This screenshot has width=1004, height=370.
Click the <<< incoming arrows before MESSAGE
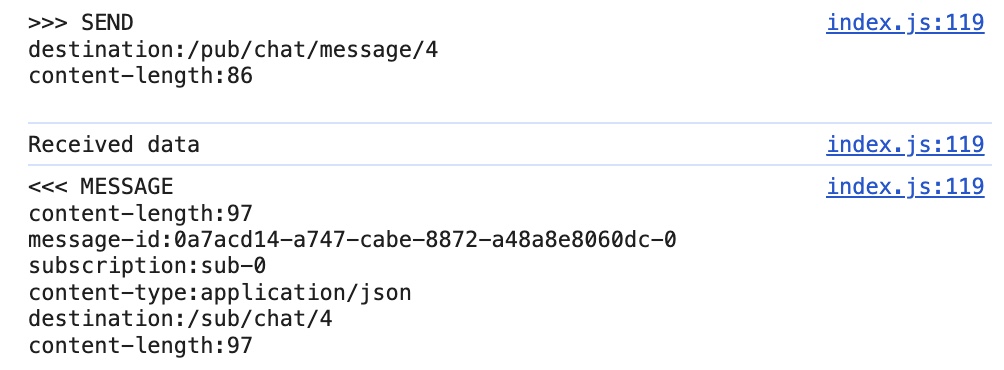point(48,187)
